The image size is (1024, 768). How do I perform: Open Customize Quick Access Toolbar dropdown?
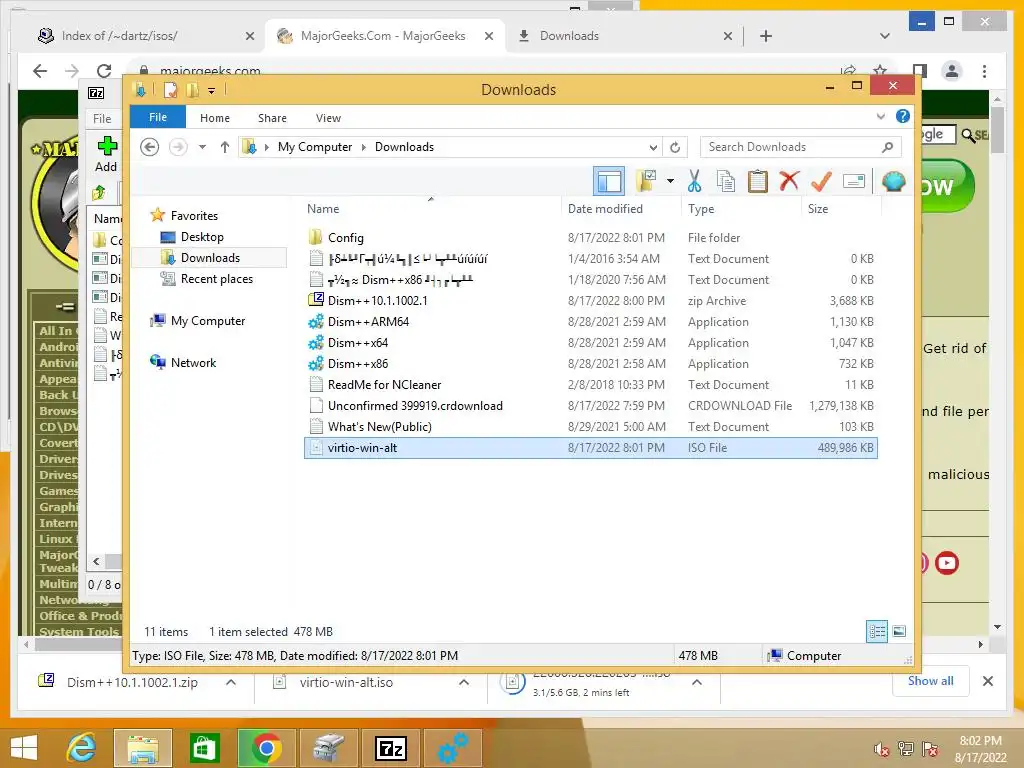pyautogui.click(x=212, y=91)
